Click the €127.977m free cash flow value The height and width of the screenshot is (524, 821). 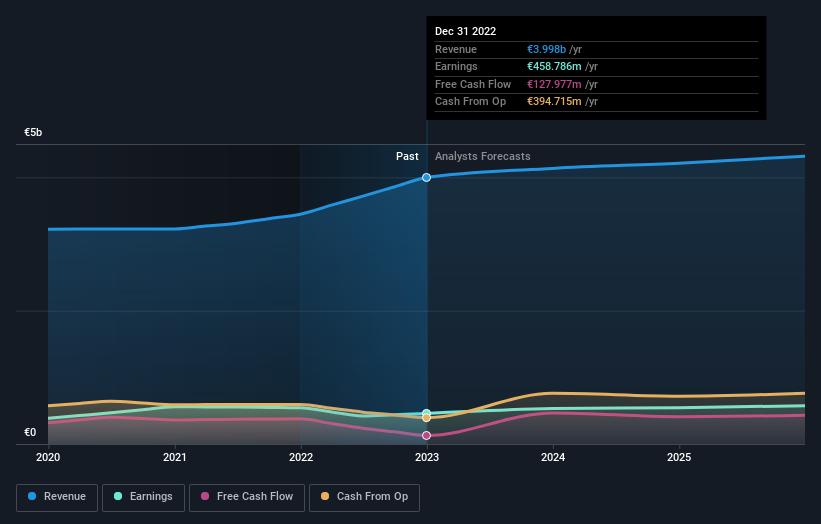click(x=554, y=84)
